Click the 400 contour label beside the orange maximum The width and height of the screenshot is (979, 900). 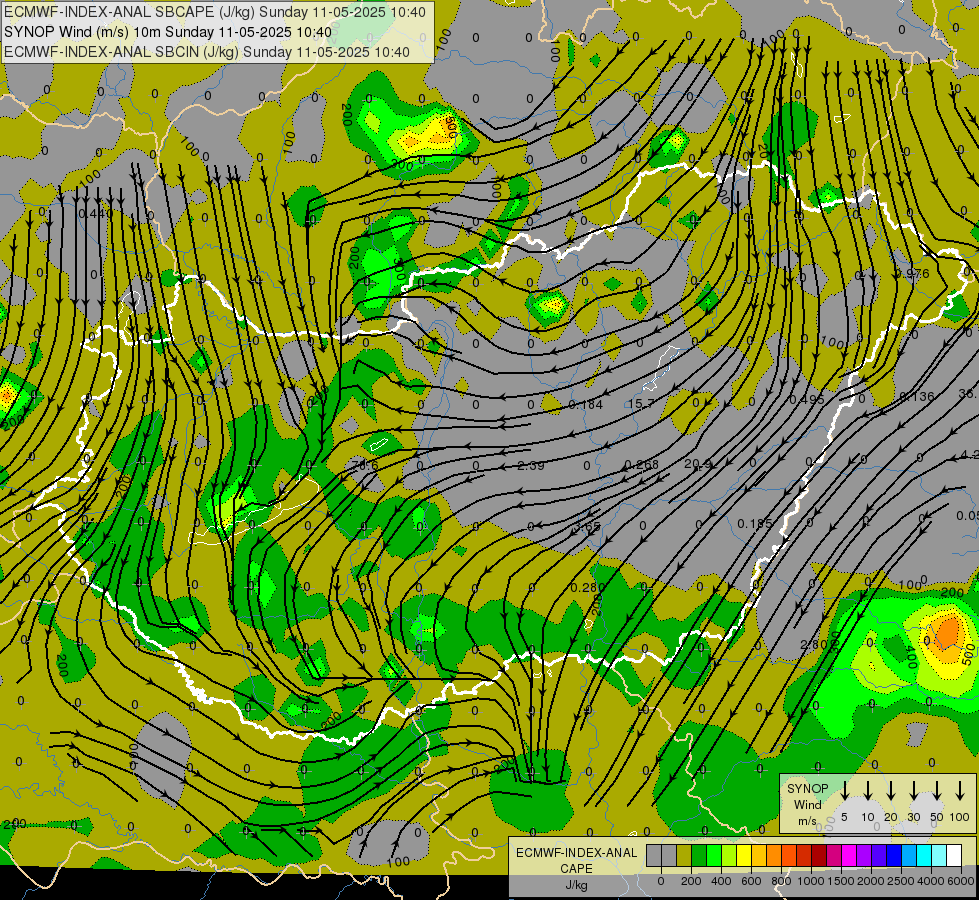[x=910, y=658]
